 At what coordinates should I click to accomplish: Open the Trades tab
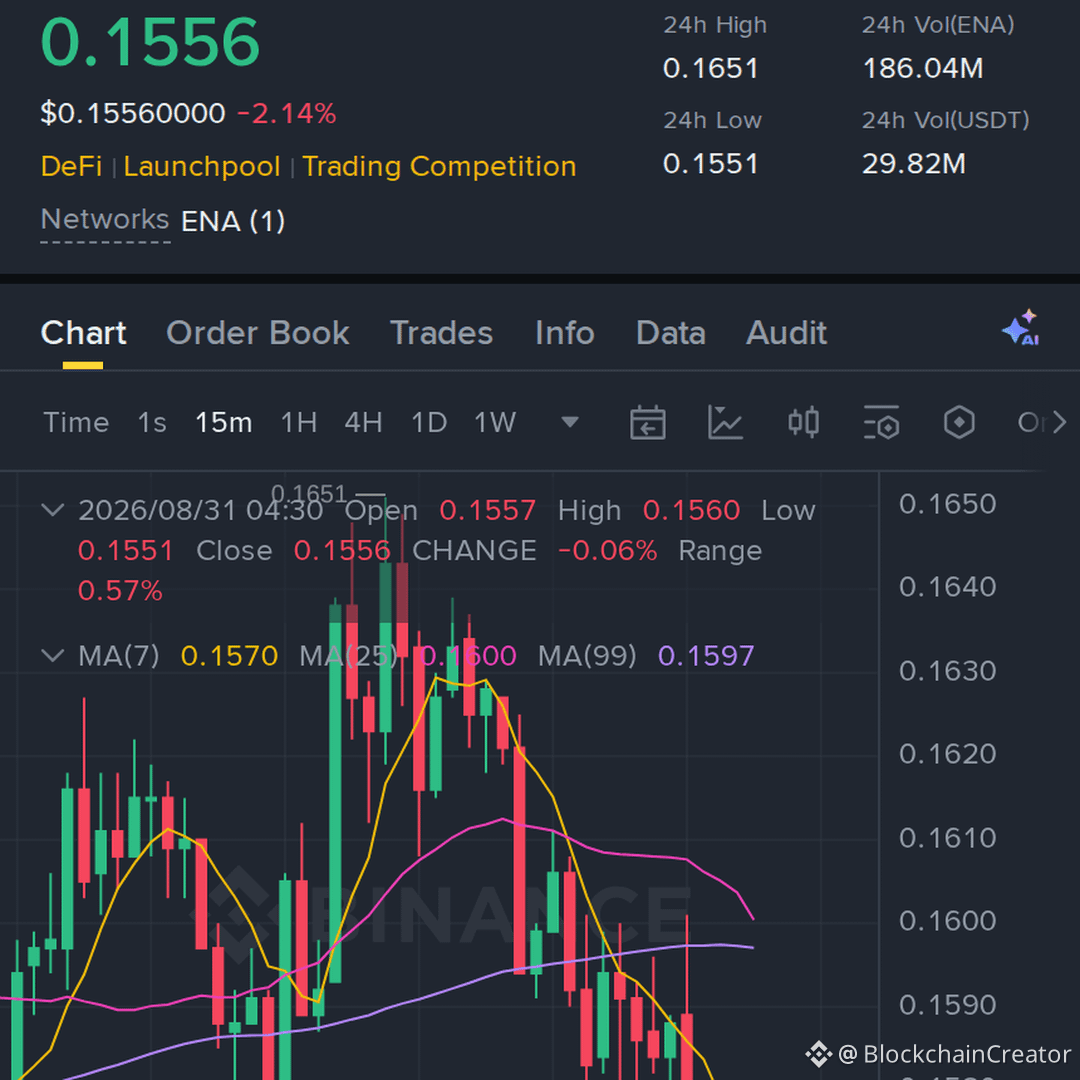point(442,333)
